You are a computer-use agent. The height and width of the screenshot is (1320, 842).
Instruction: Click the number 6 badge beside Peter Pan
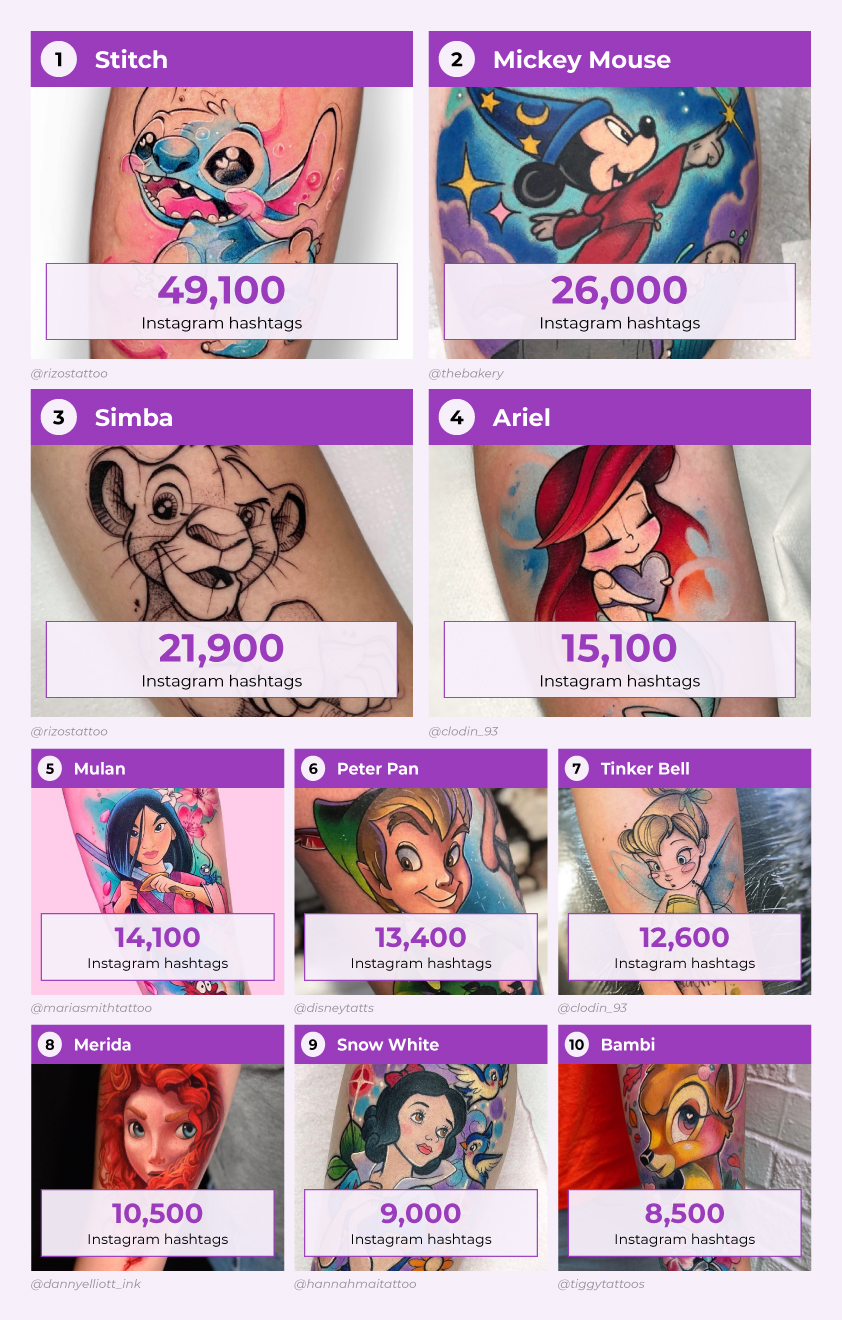coord(313,769)
